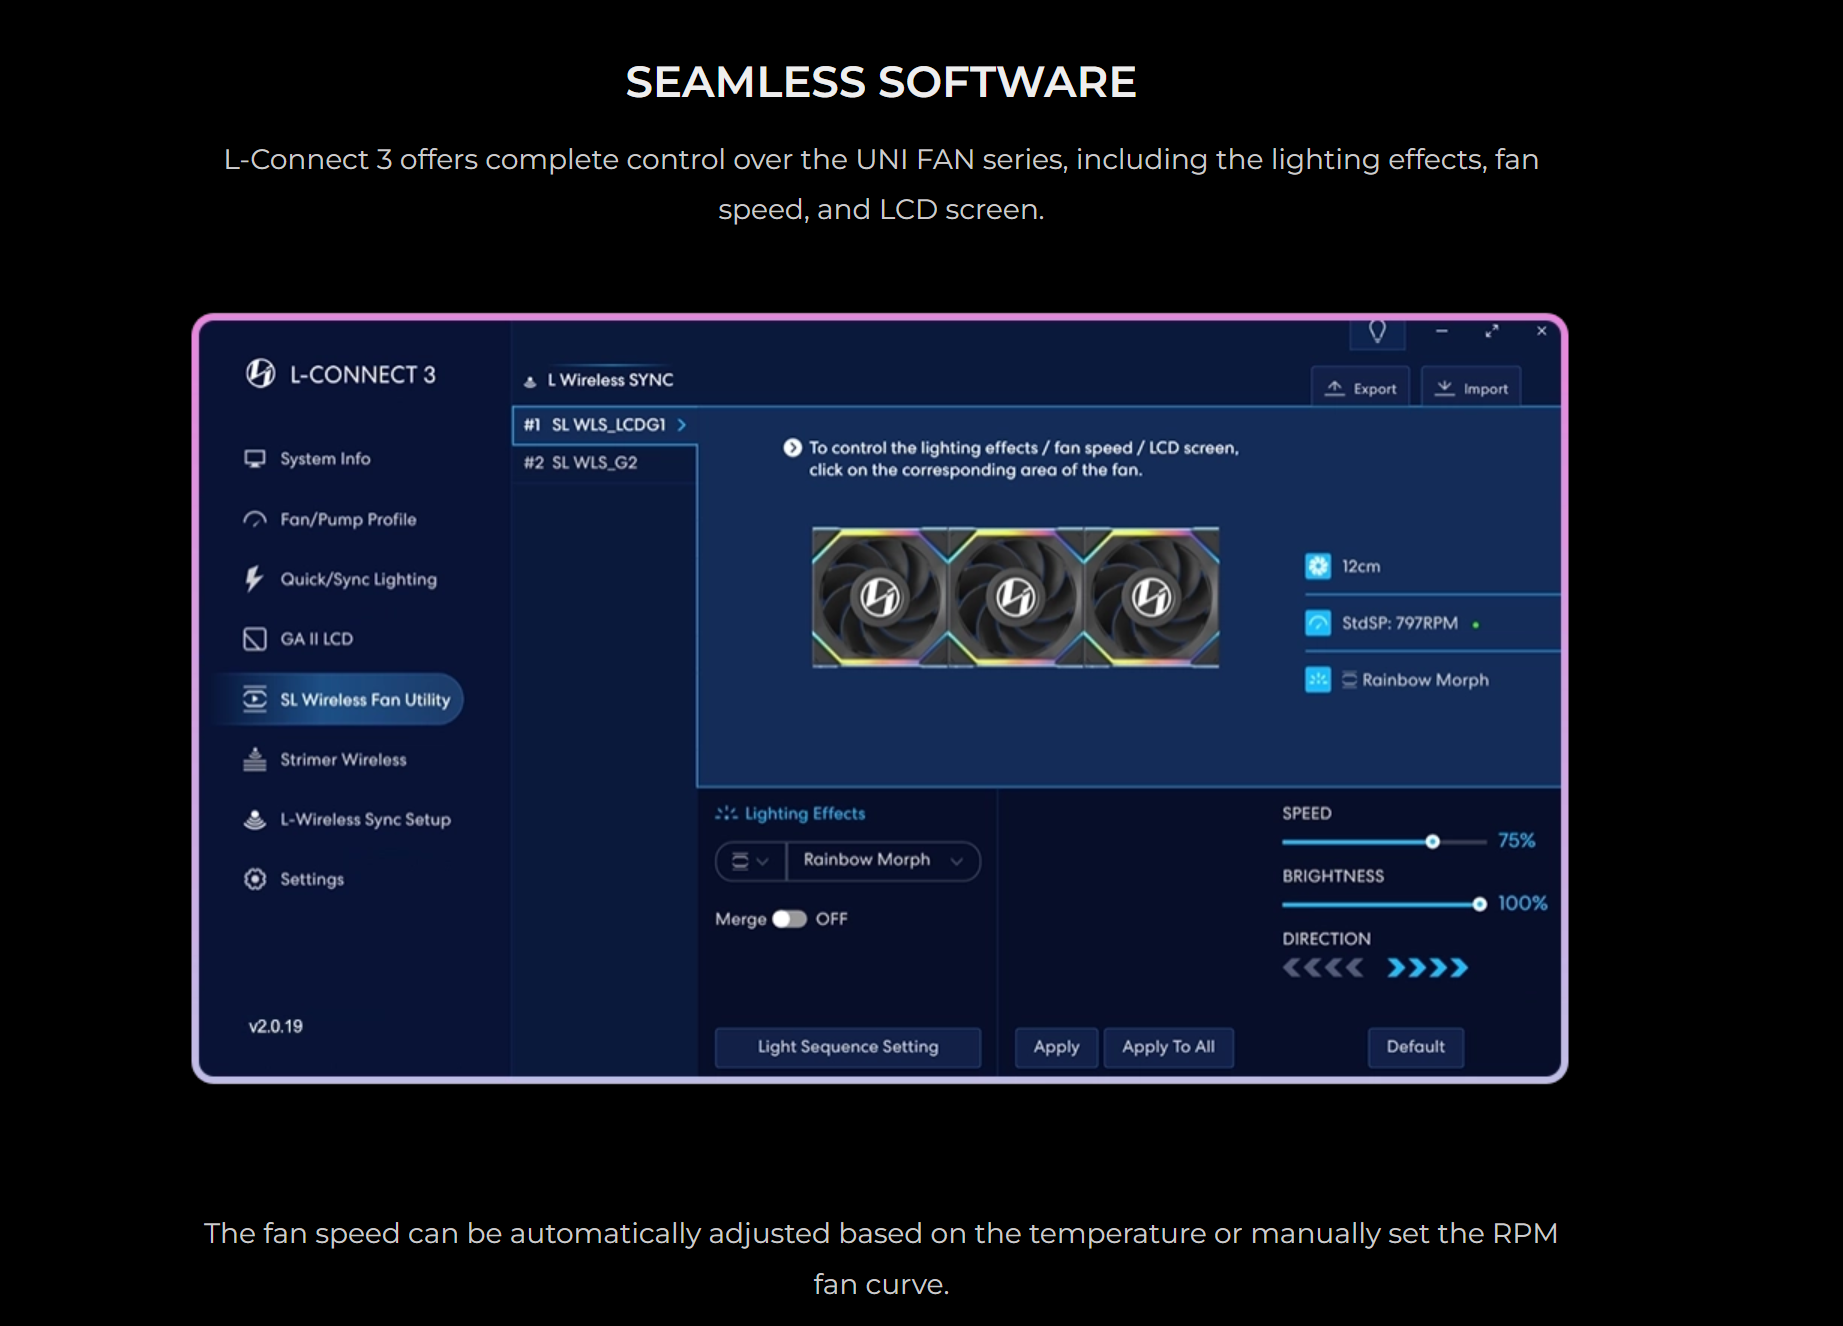The width and height of the screenshot is (1843, 1326).
Task: Set lighting direction to rightward arrows
Action: pos(1428,967)
